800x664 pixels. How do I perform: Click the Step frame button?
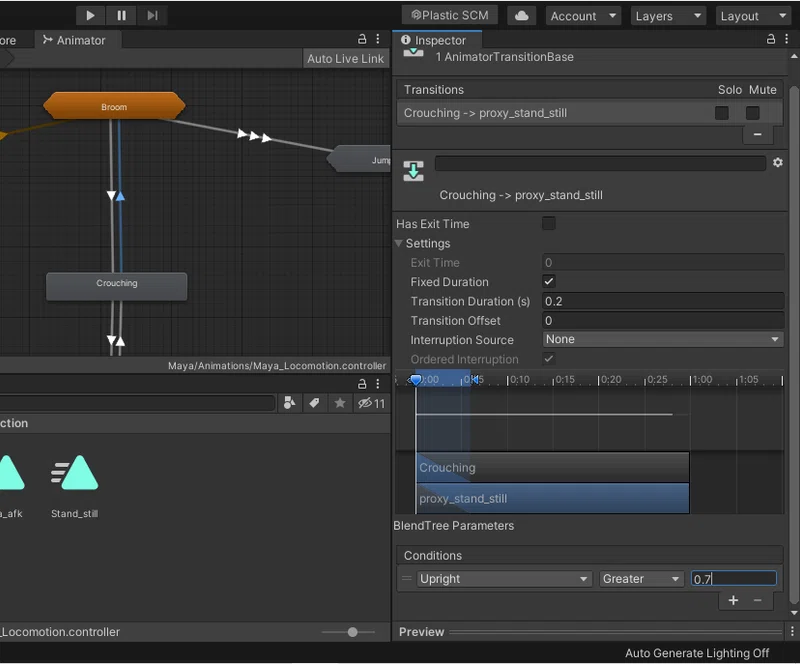pos(152,15)
